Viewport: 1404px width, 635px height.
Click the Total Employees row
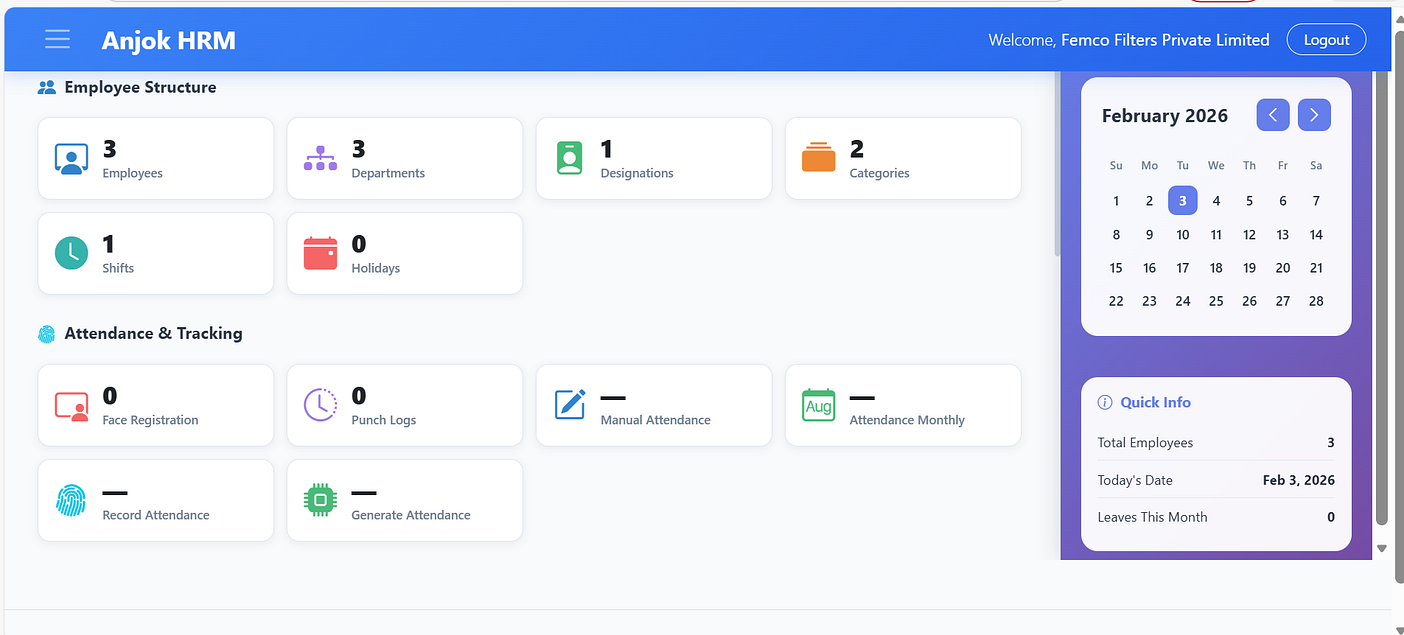pos(1216,443)
